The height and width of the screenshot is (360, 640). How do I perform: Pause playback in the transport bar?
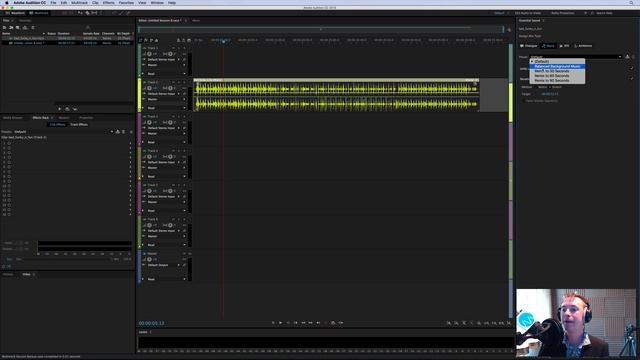[288, 322]
